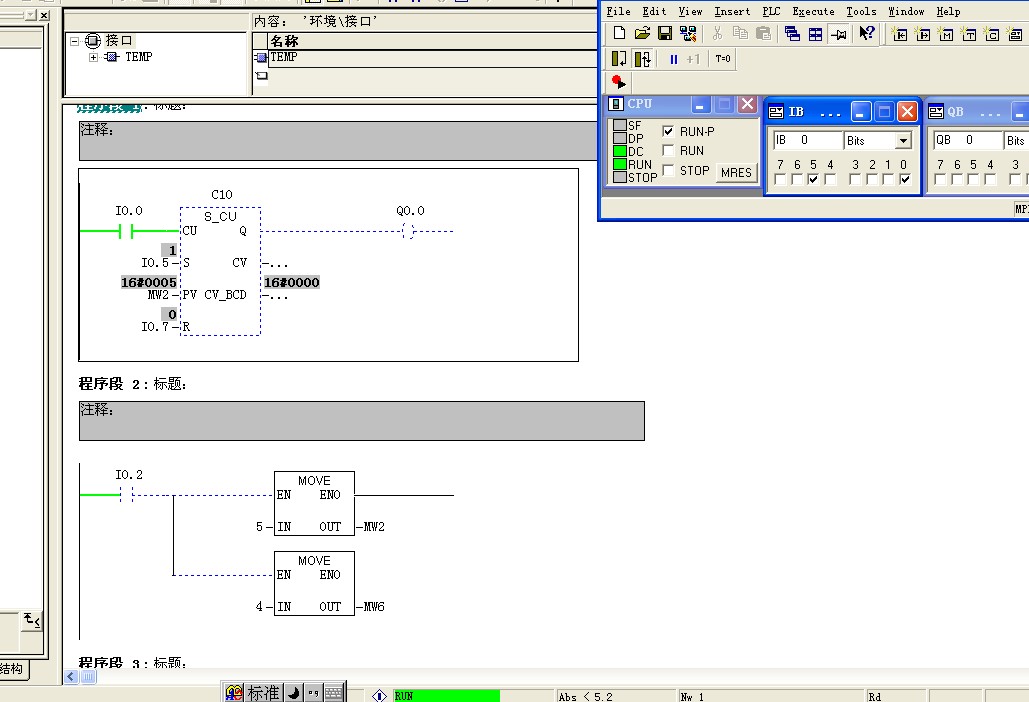Click the context help arrow icon
The width and height of the screenshot is (1029, 702).
coord(866,34)
